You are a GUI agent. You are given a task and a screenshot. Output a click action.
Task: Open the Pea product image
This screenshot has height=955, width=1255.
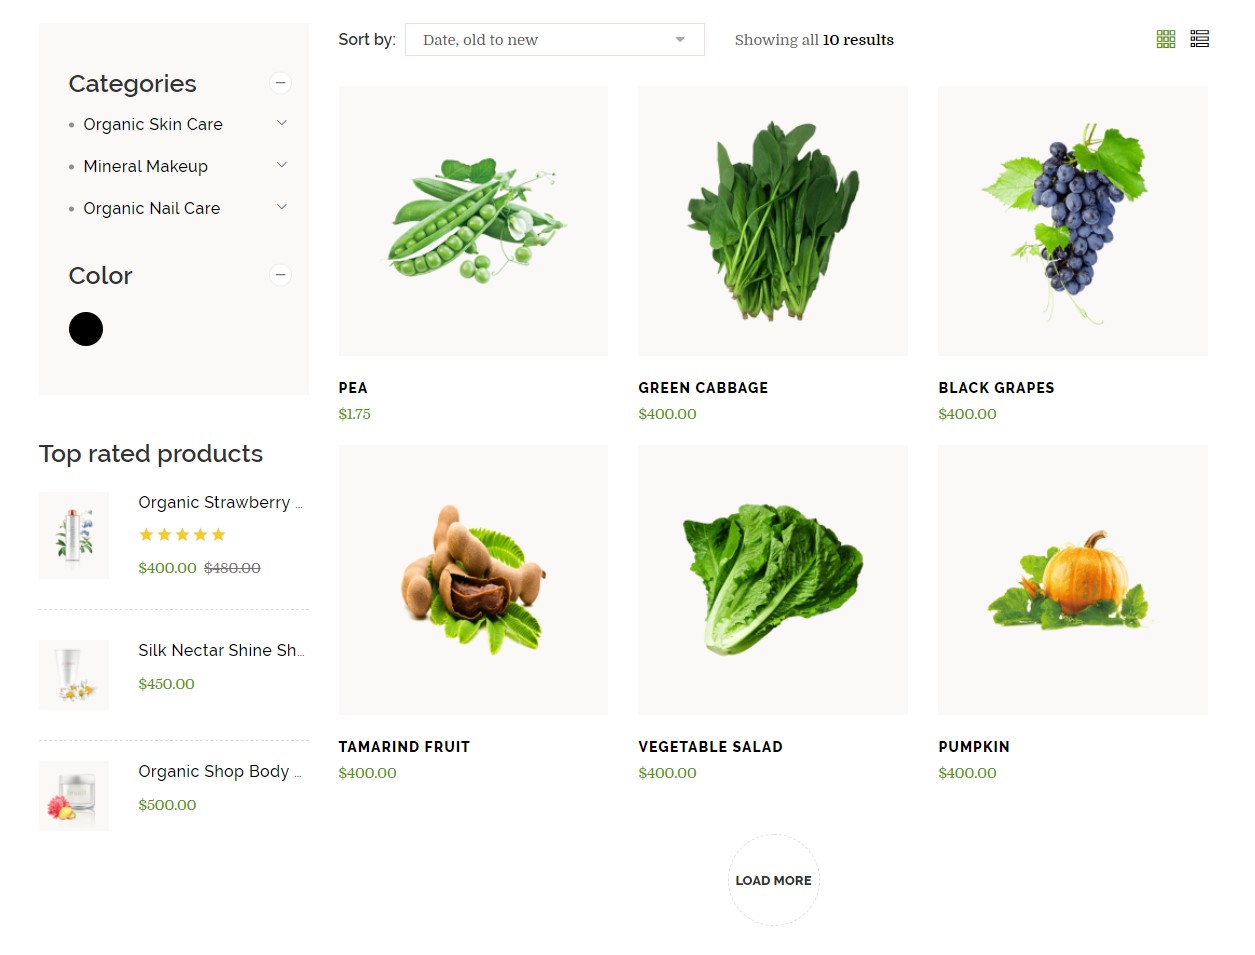(474, 221)
